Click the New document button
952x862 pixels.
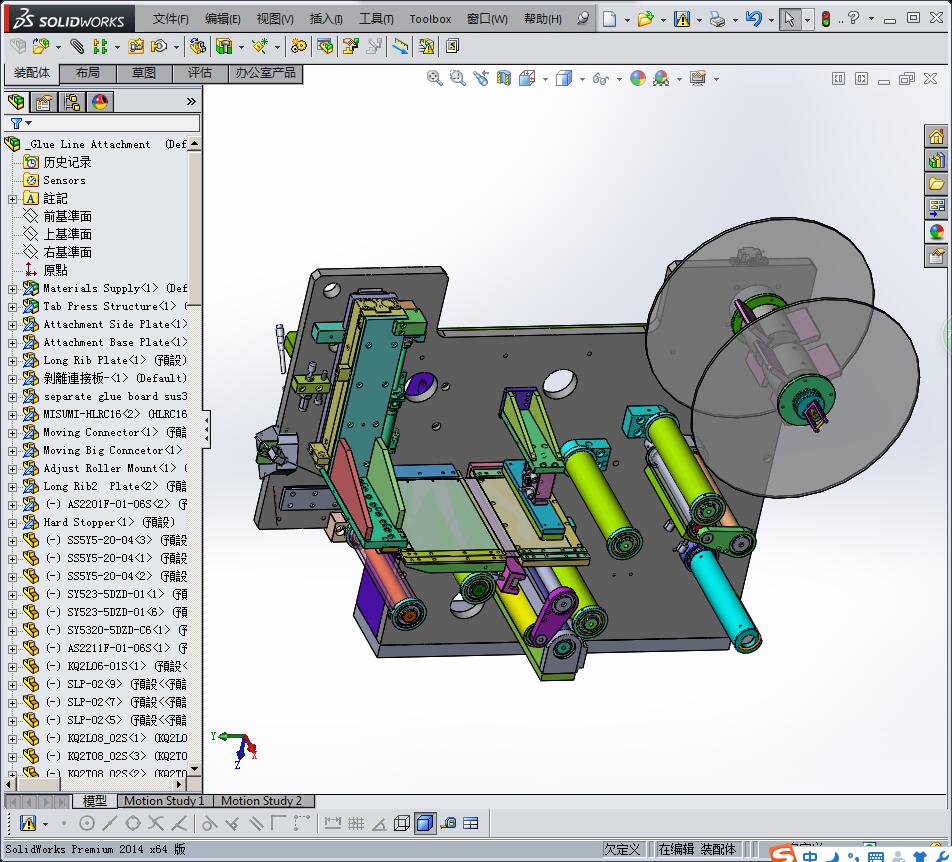(x=610, y=19)
